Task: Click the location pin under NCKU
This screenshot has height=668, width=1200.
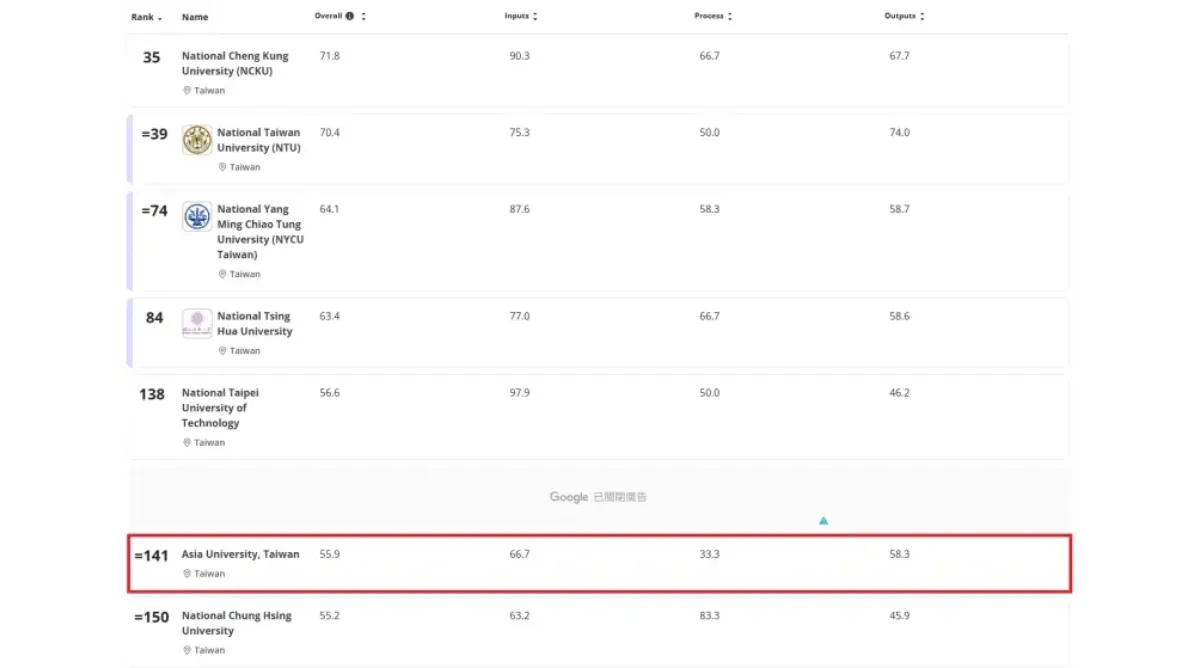Action: click(186, 91)
